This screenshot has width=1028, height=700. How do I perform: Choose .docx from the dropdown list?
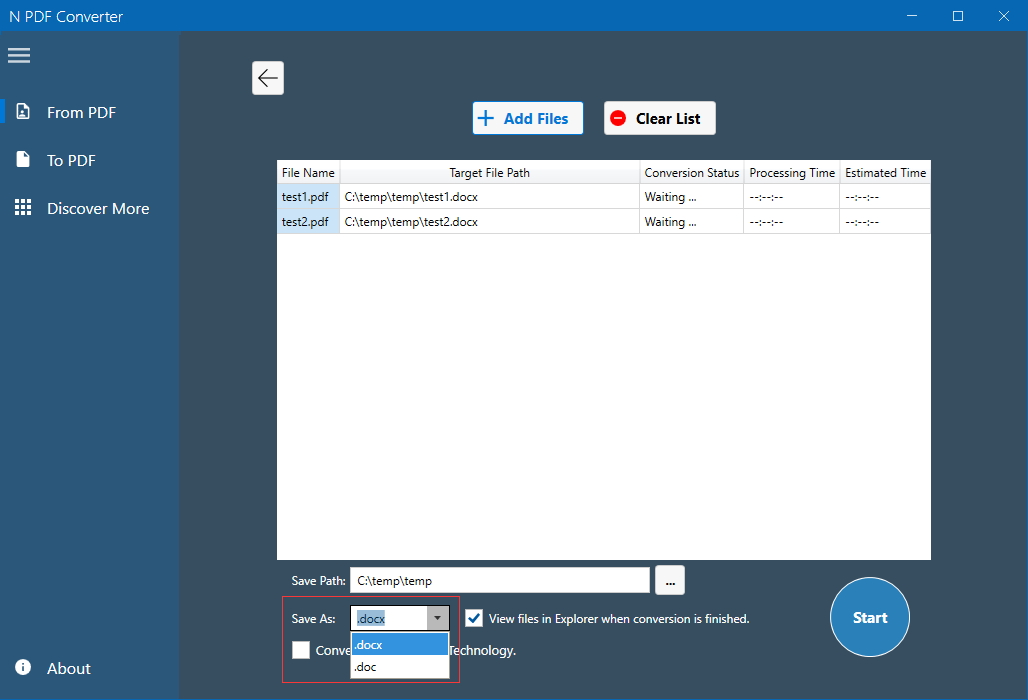[x=399, y=645]
